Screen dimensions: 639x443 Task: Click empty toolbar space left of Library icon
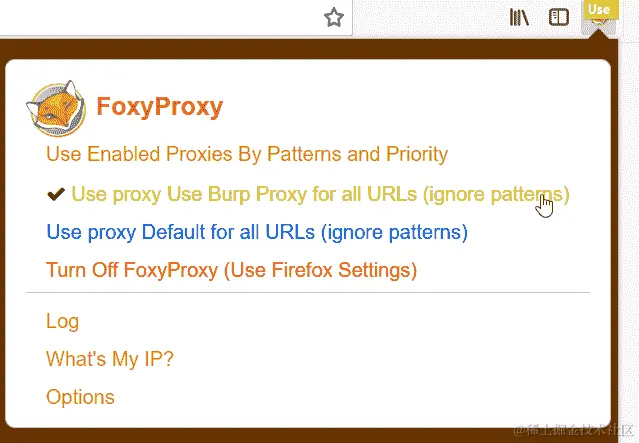(x=428, y=18)
